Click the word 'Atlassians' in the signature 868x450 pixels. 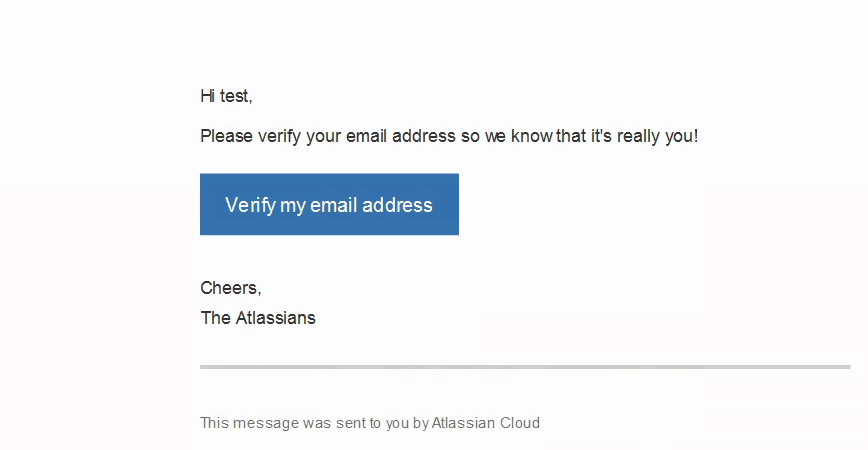click(276, 318)
